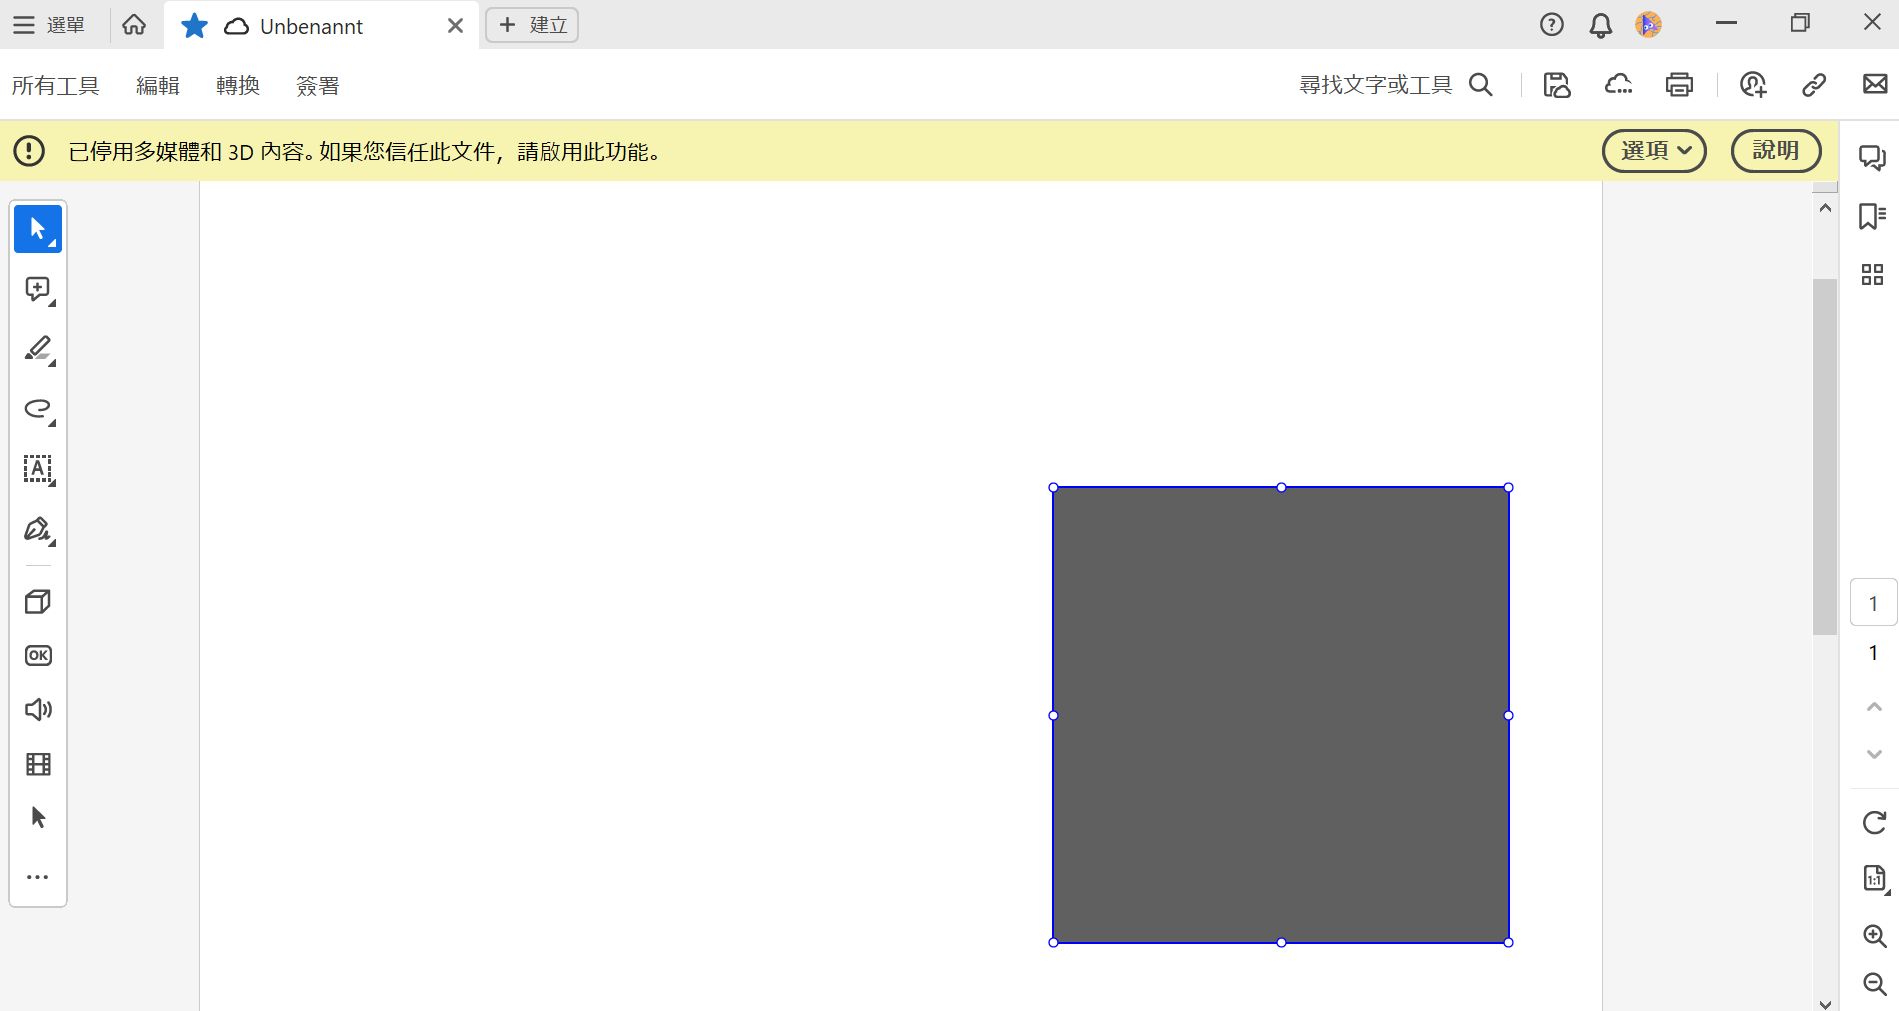
Task: Open the bookmarks panel
Action: [x=1872, y=217]
